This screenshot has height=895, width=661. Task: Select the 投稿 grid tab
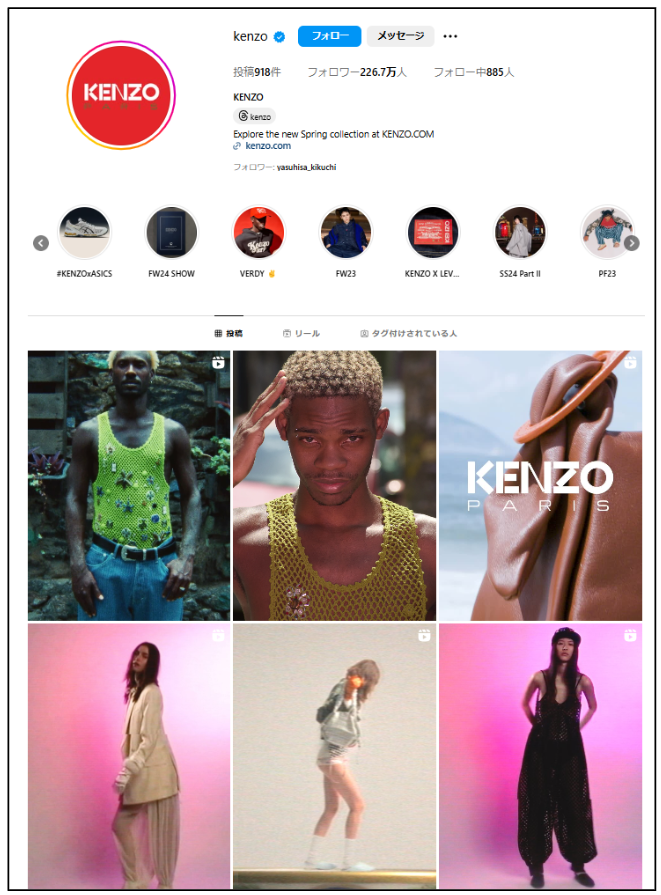pos(228,333)
